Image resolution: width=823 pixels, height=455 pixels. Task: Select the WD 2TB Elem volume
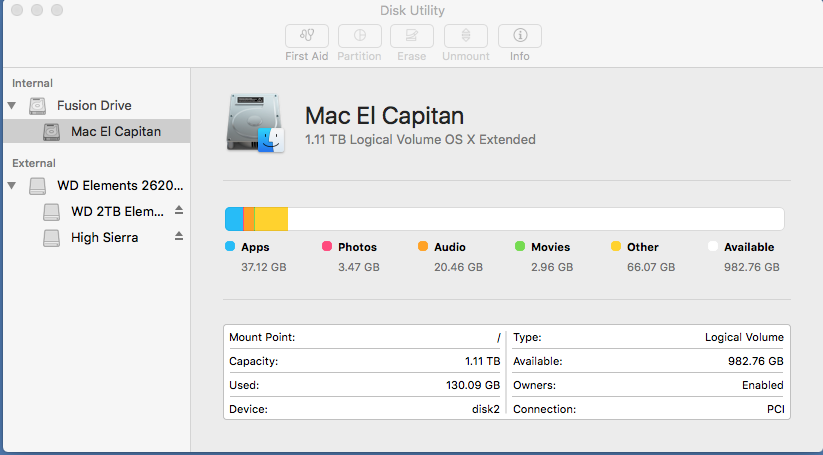click(x=118, y=211)
